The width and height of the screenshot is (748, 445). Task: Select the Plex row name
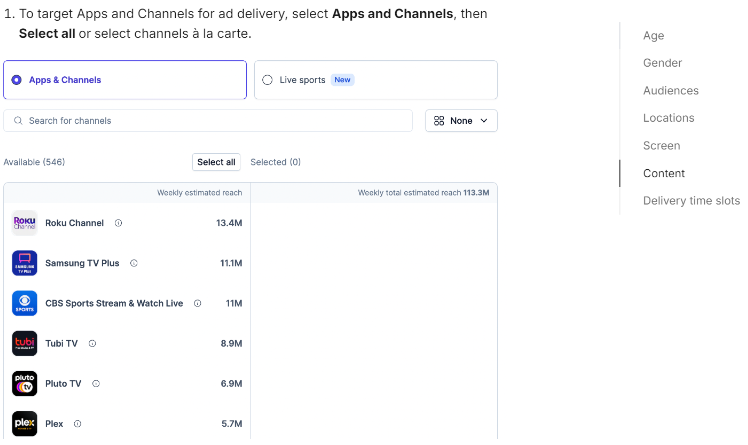[54, 424]
